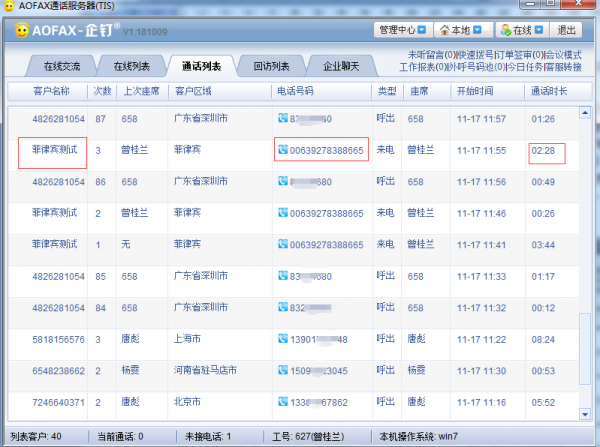The image size is (600, 447).
Task: Click the 类型 column header
Action: pos(387,91)
